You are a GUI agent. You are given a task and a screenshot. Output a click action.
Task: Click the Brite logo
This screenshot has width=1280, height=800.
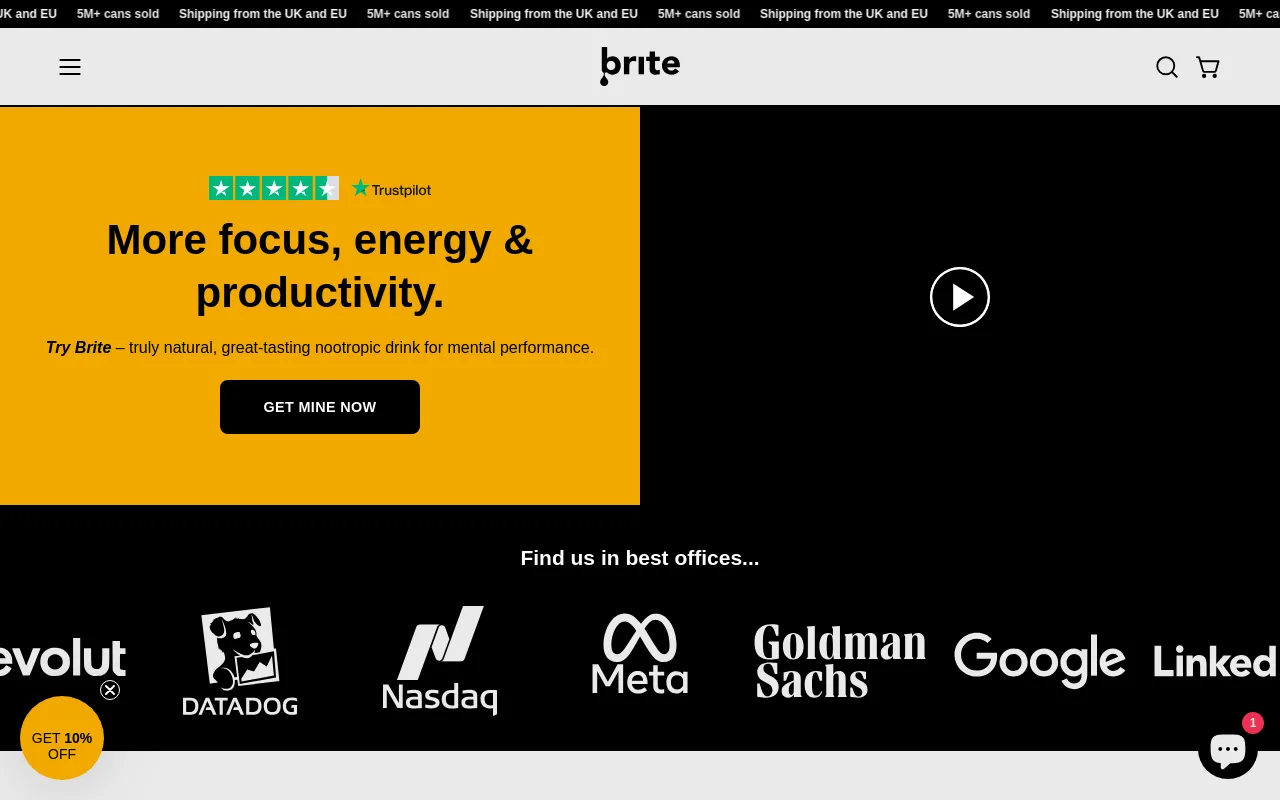640,66
